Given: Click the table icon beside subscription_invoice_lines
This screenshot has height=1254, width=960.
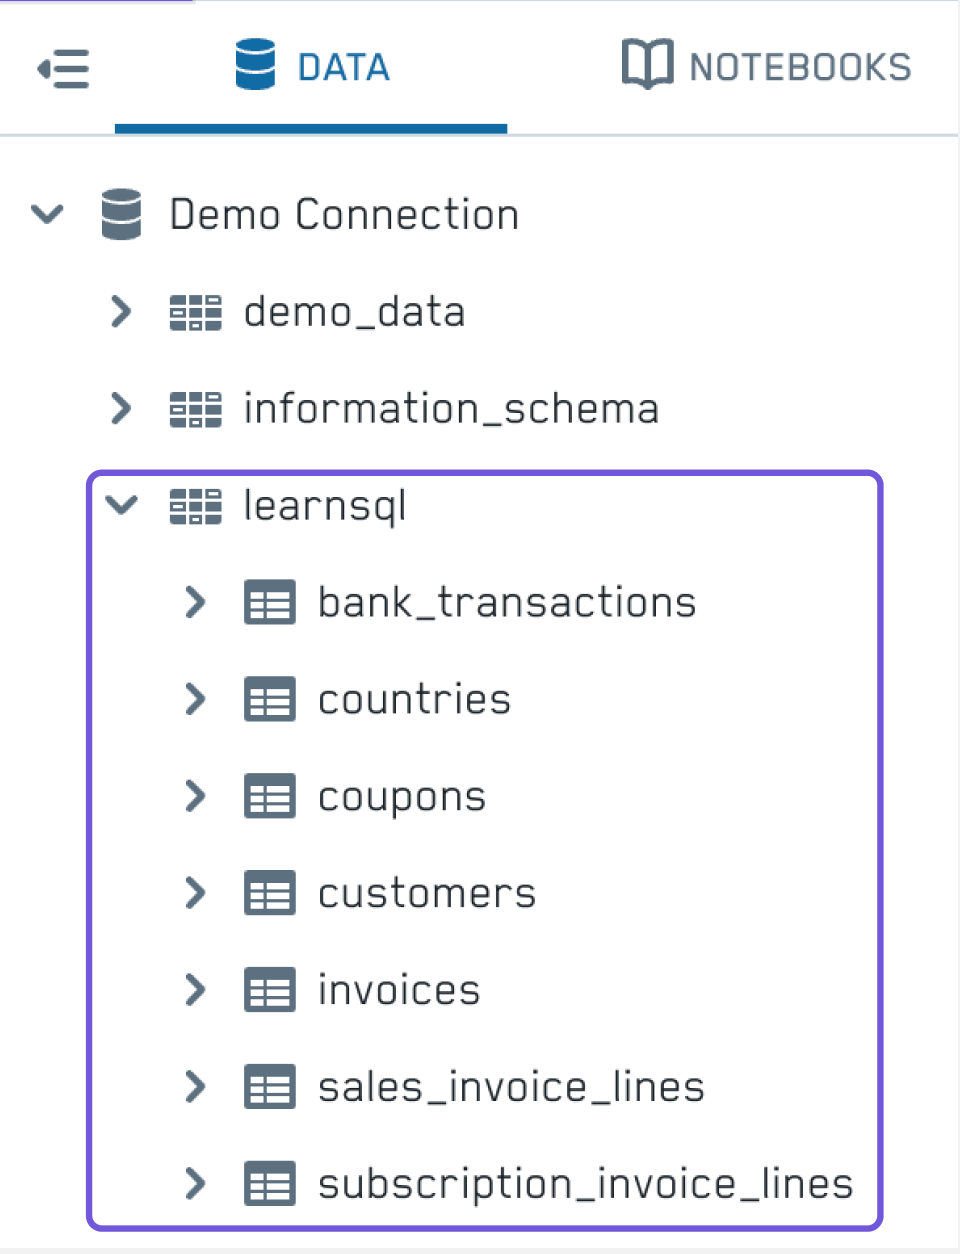Looking at the screenshot, I should (269, 1184).
